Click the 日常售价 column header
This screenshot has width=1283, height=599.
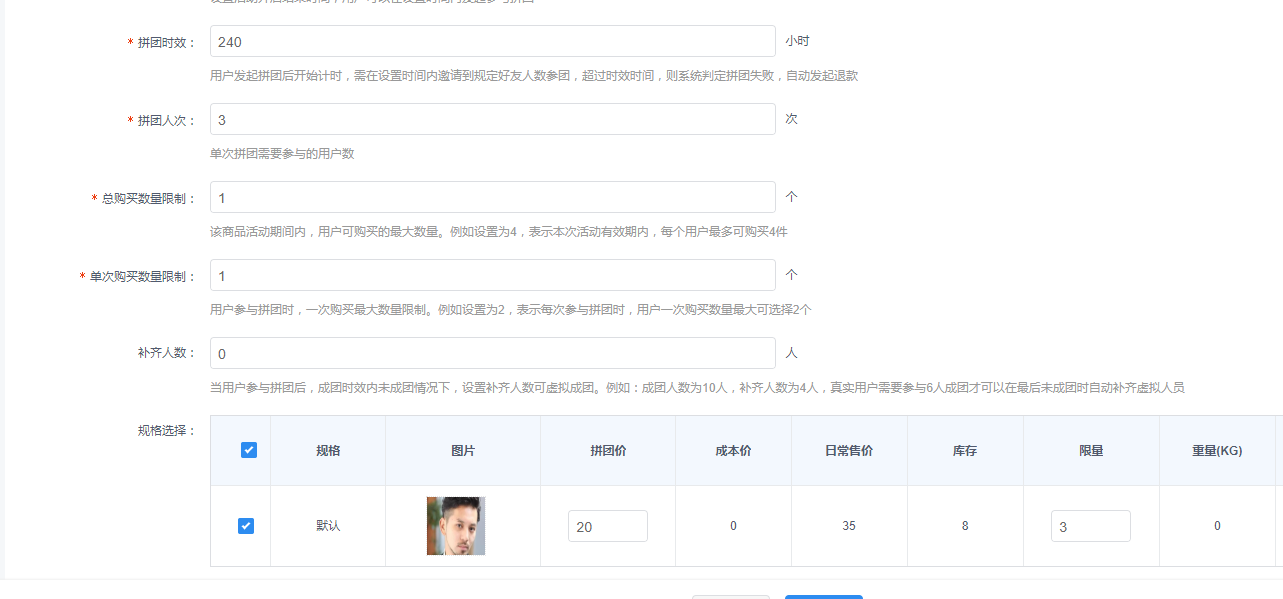[849, 451]
